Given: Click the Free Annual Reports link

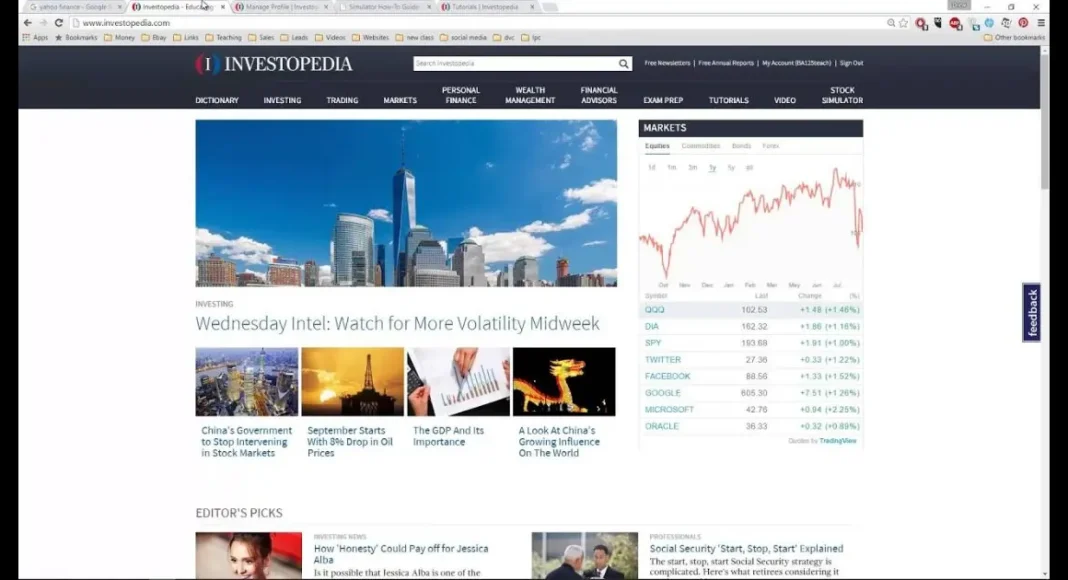Looking at the screenshot, I should click(726, 63).
